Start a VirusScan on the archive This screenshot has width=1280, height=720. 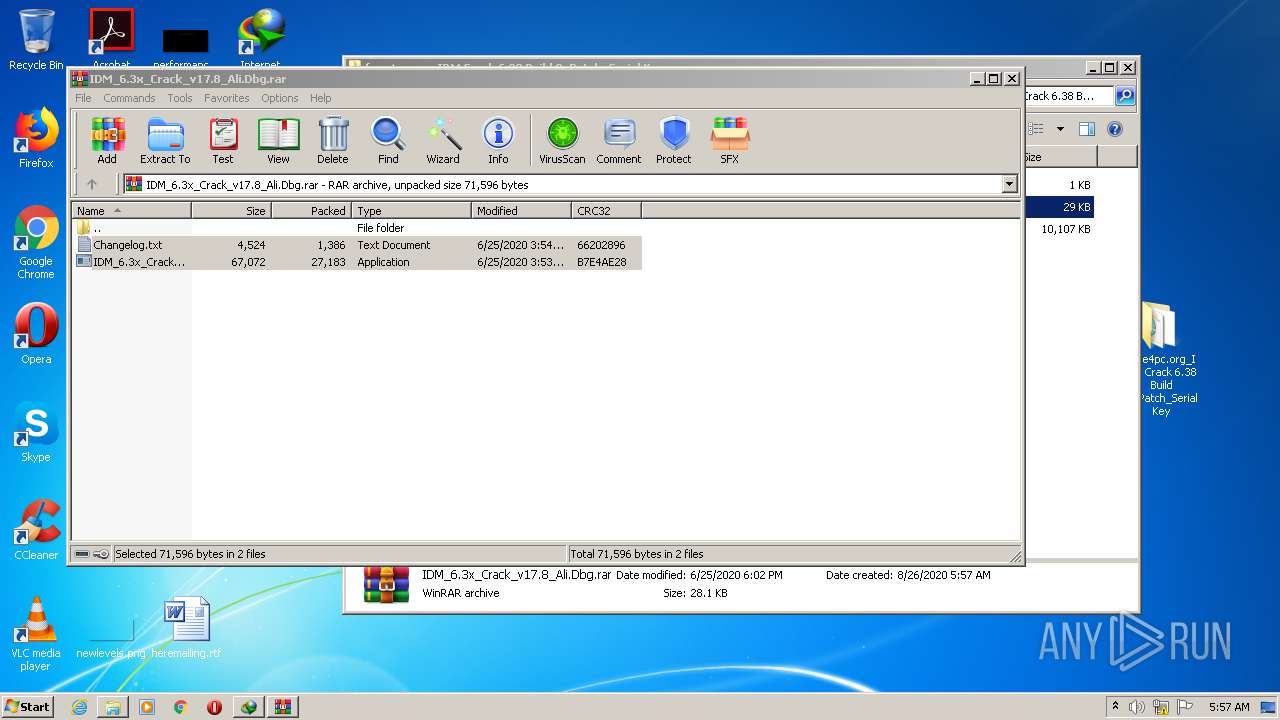tap(562, 140)
